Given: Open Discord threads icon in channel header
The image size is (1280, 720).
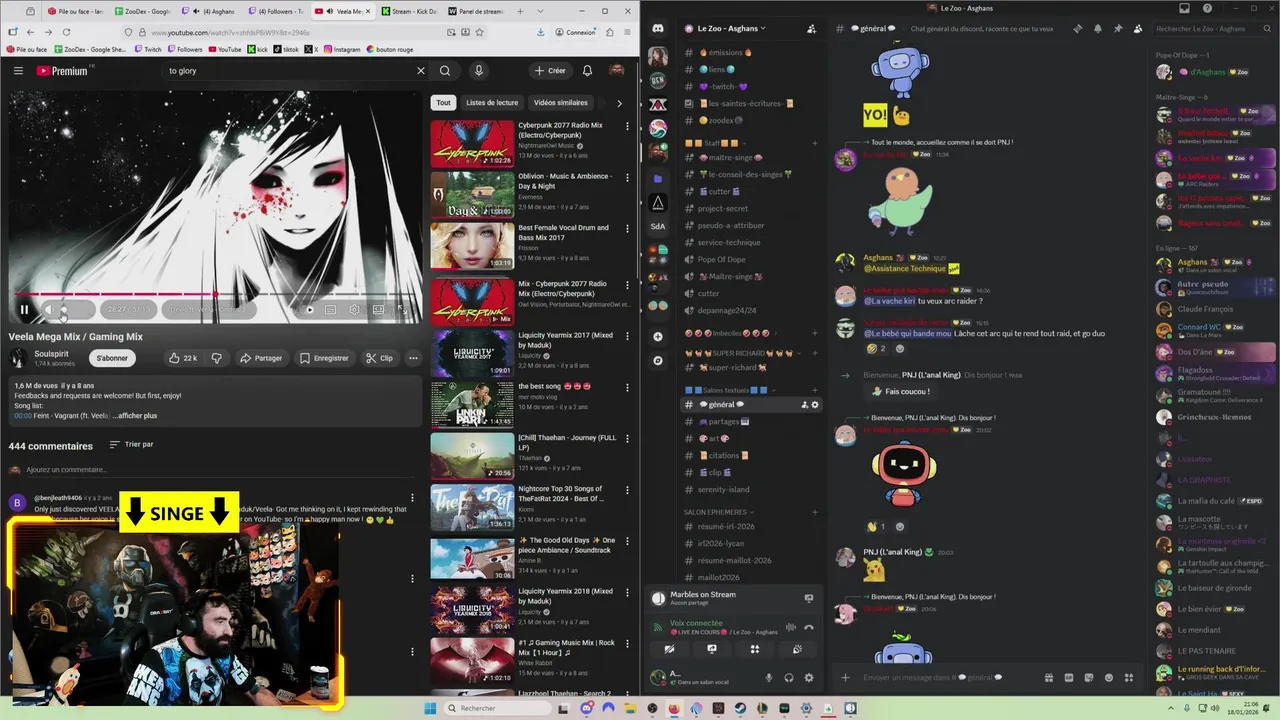Looking at the screenshot, I should [1077, 29].
